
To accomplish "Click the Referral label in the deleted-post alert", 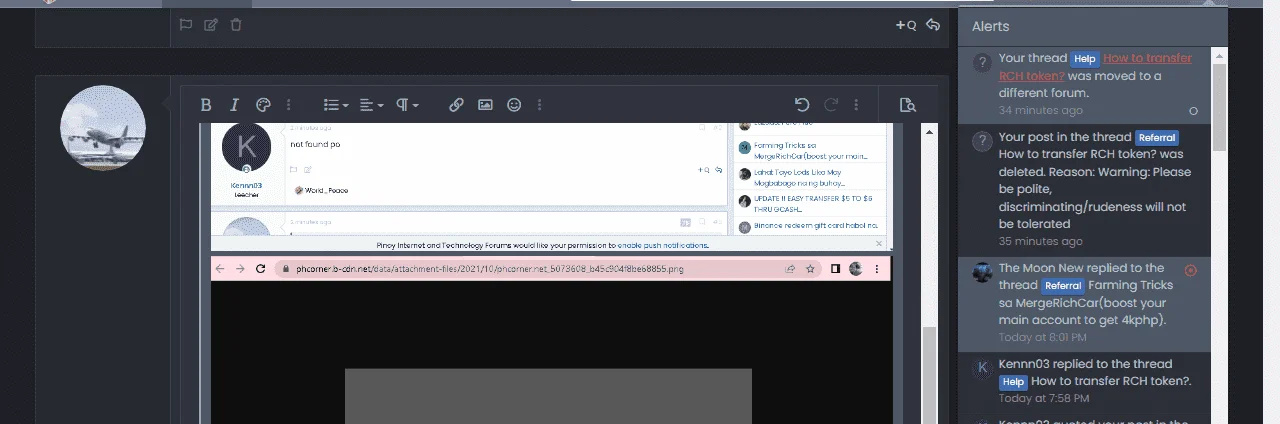I will [x=1157, y=138].
